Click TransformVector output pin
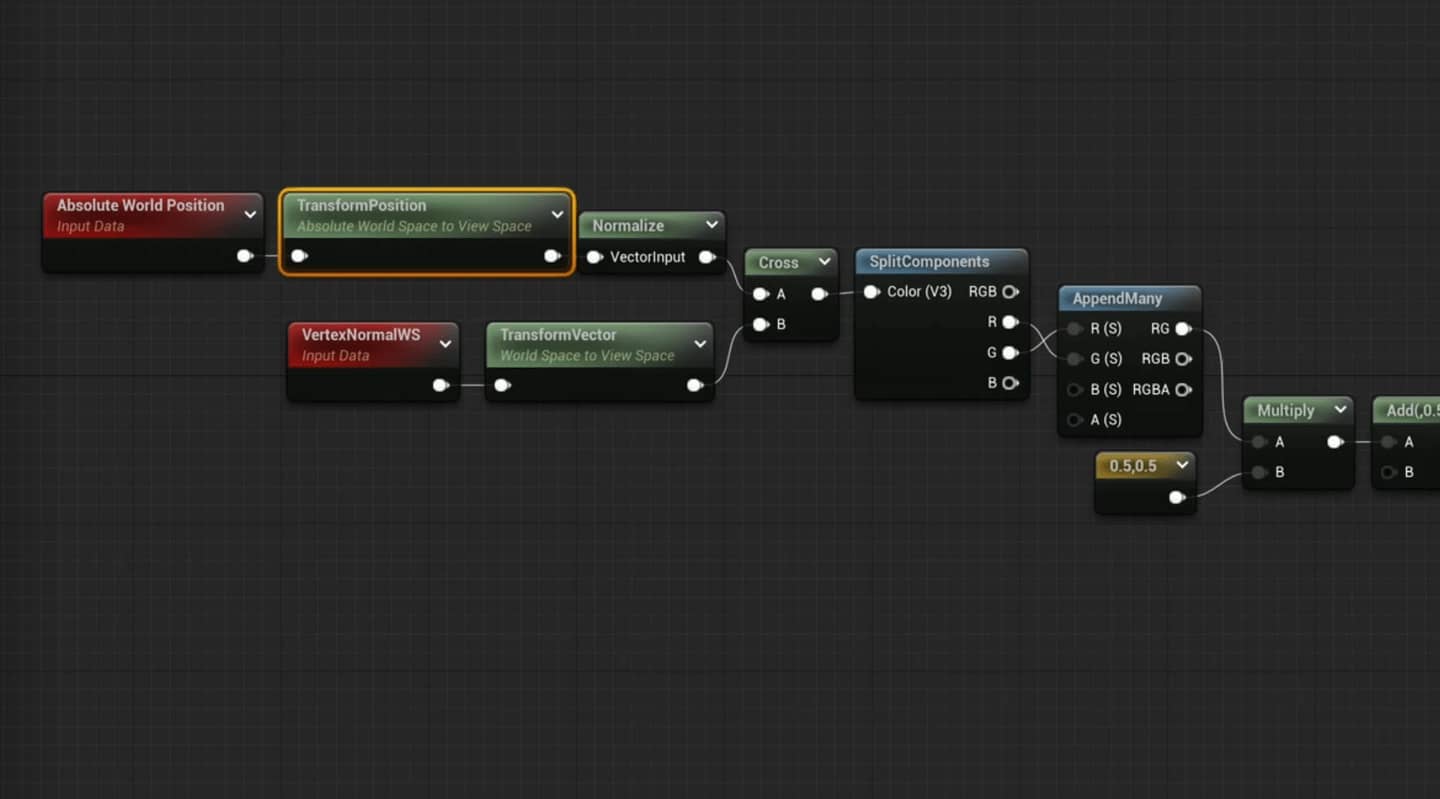The height and width of the screenshot is (799, 1440). tap(695, 385)
